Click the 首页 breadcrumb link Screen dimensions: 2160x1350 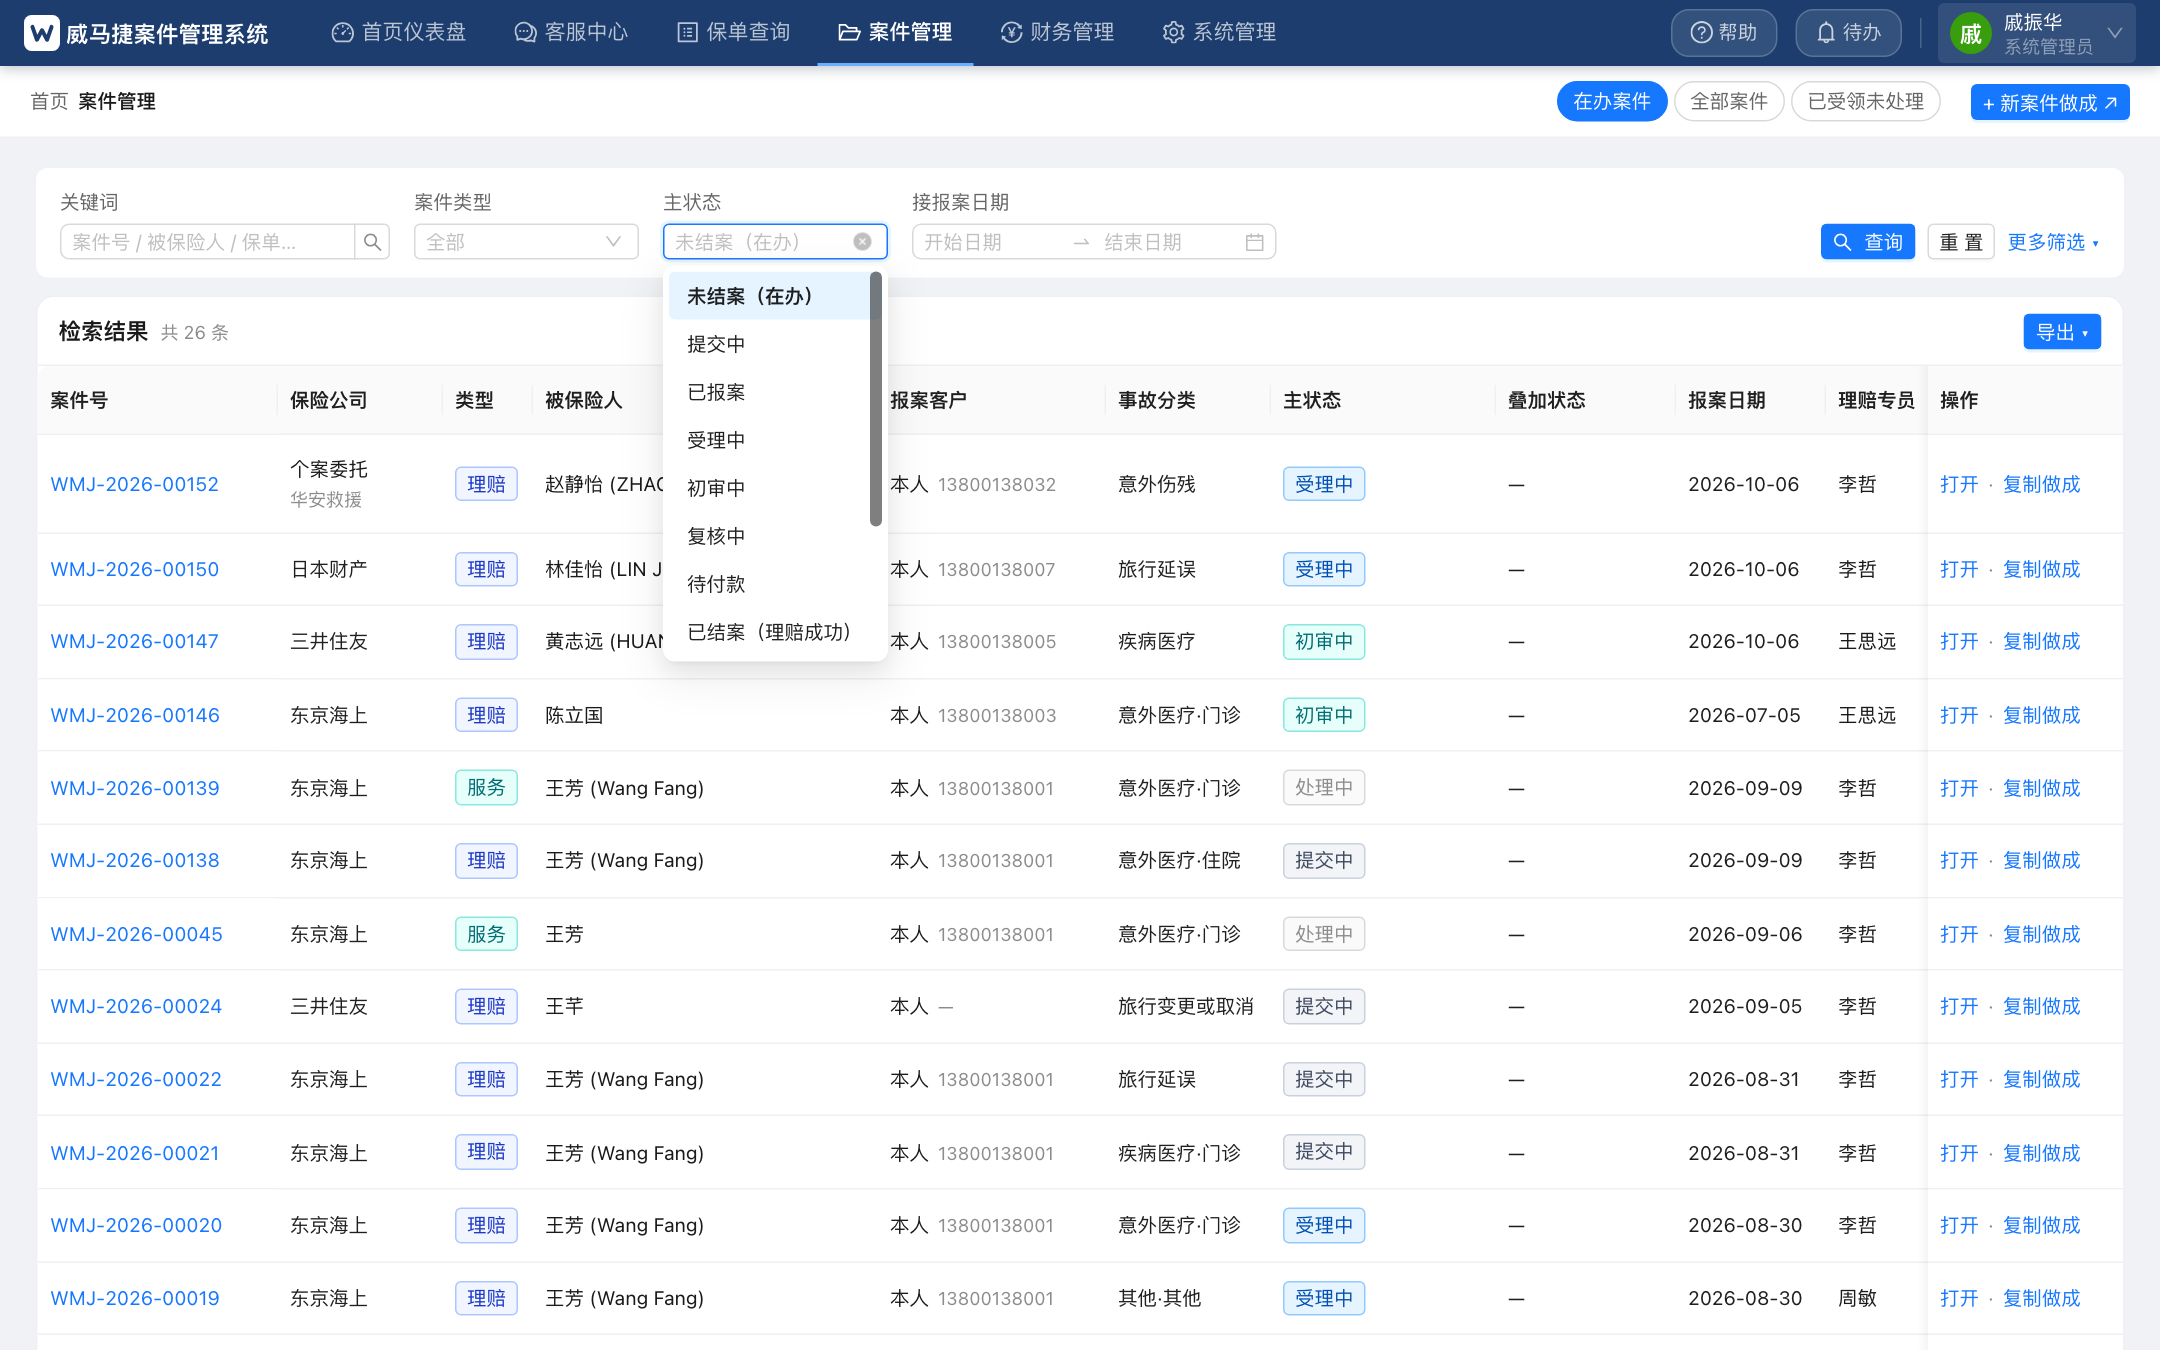(x=49, y=101)
